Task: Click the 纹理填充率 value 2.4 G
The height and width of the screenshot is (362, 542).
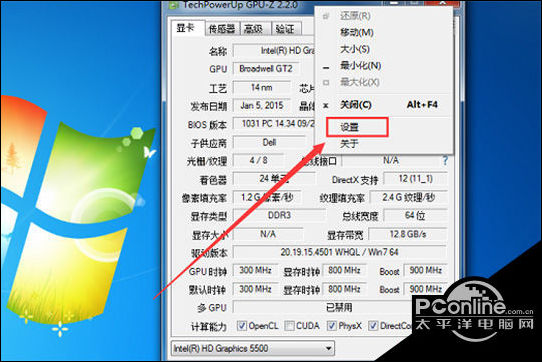Action: point(408,197)
